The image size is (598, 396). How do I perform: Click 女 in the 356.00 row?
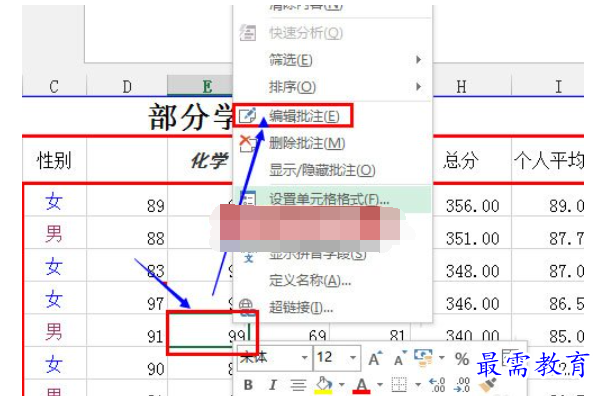54,201
